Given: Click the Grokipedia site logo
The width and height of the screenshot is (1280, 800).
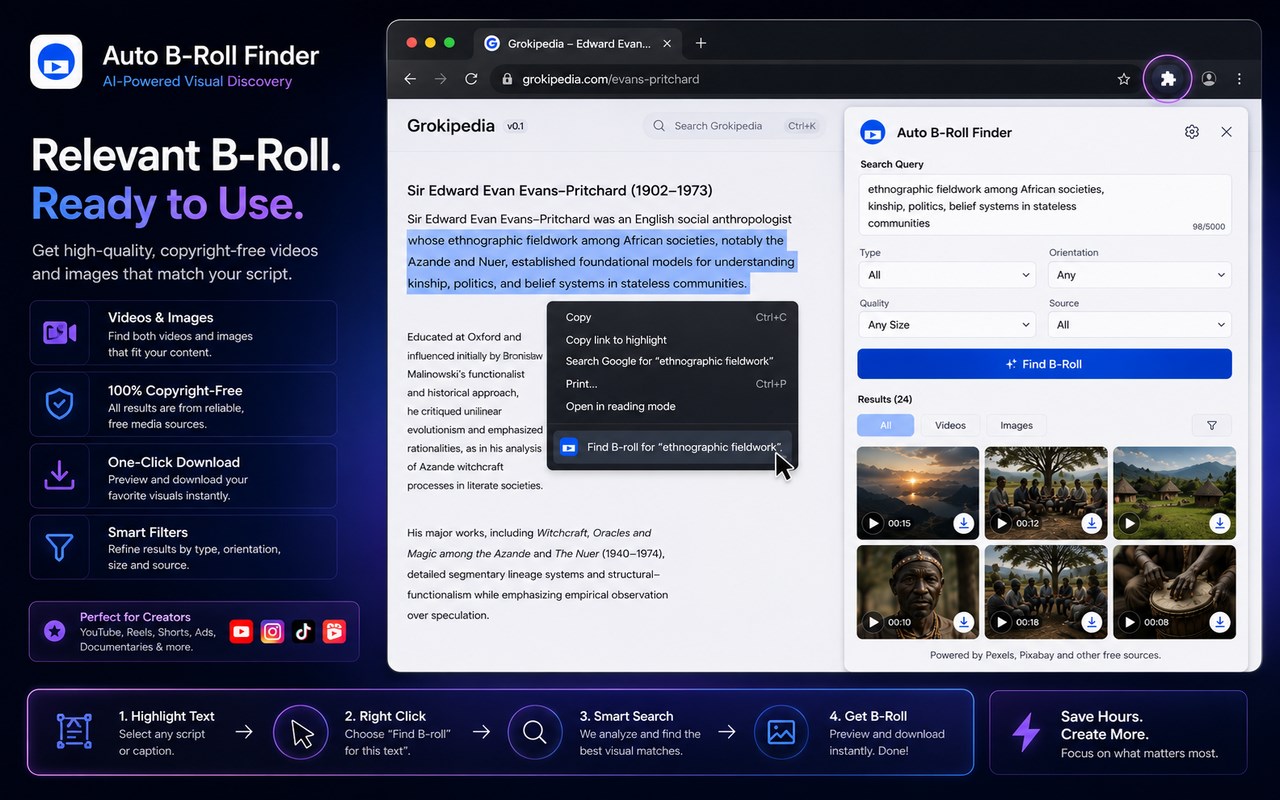Looking at the screenshot, I should 451,126.
